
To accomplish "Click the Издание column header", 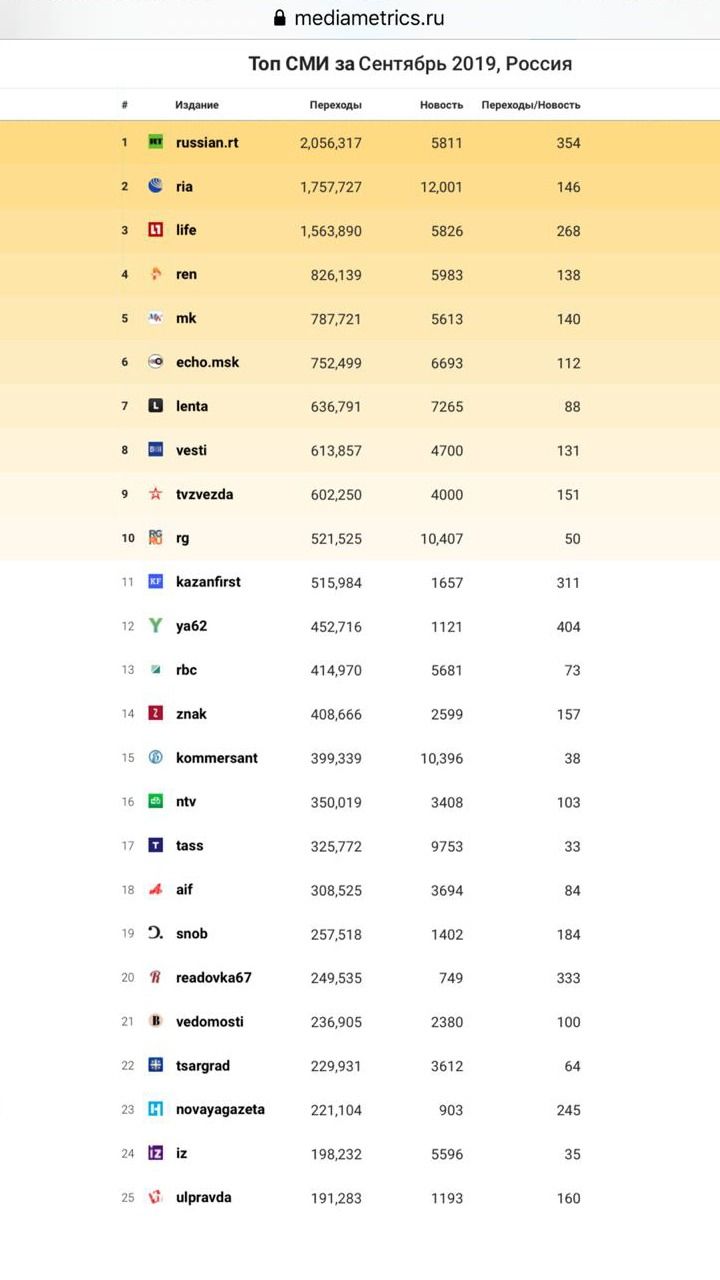I will (x=197, y=105).
